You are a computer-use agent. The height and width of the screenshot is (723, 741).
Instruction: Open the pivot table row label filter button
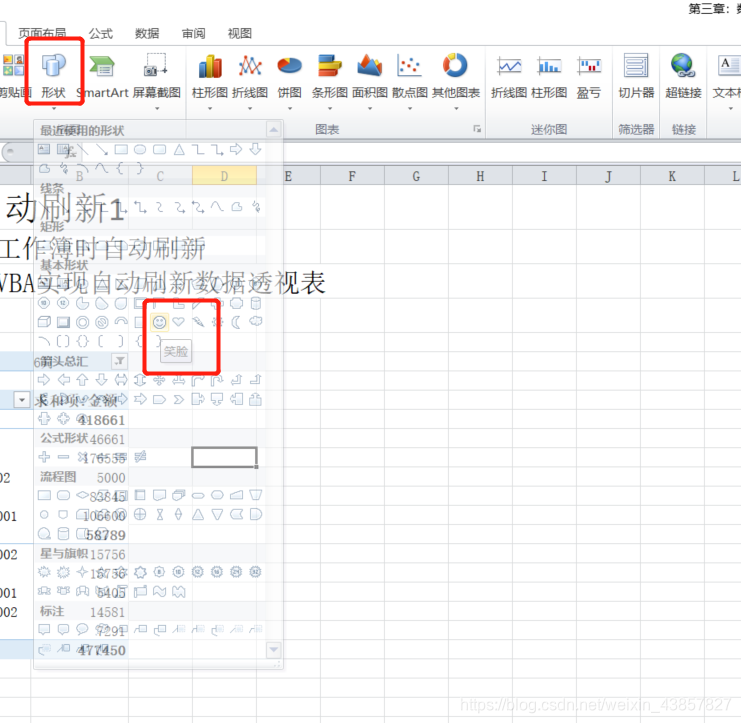(x=22, y=400)
